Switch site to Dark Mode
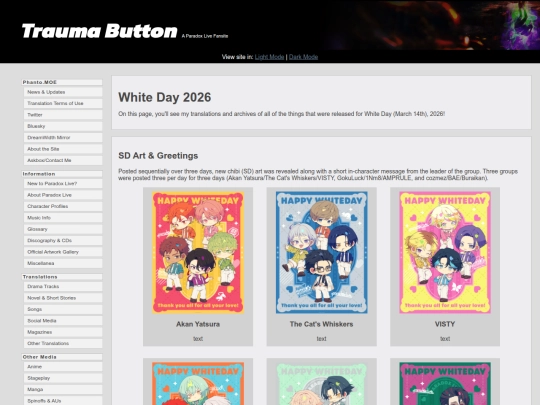Image resolution: width=540 pixels, height=405 pixels. (x=303, y=57)
